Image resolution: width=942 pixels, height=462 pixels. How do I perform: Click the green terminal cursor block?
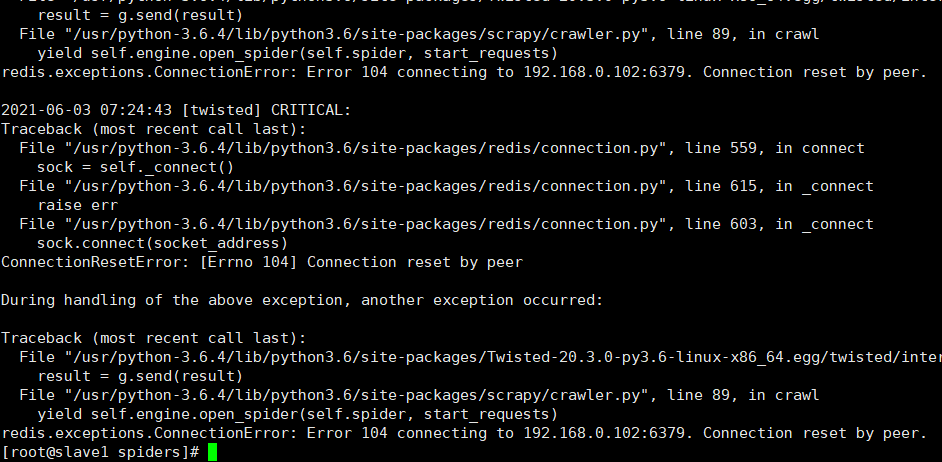(x=212, y=452)
